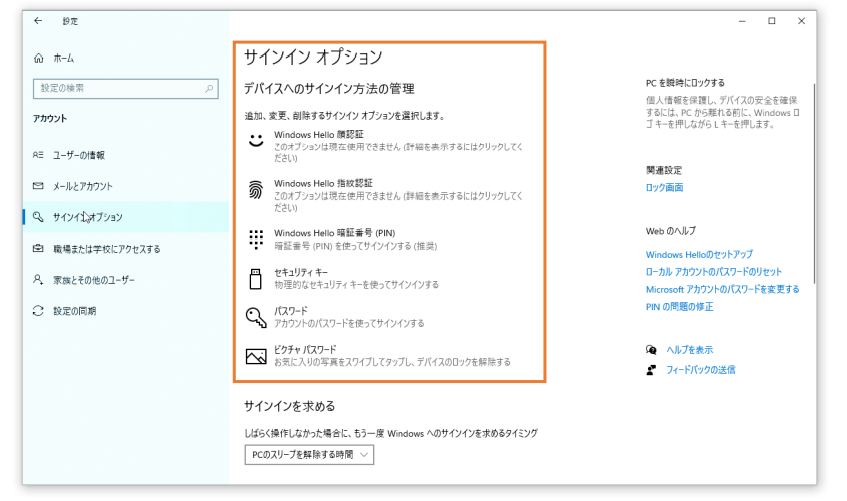Open 設定の同期 page

[126, 311]
